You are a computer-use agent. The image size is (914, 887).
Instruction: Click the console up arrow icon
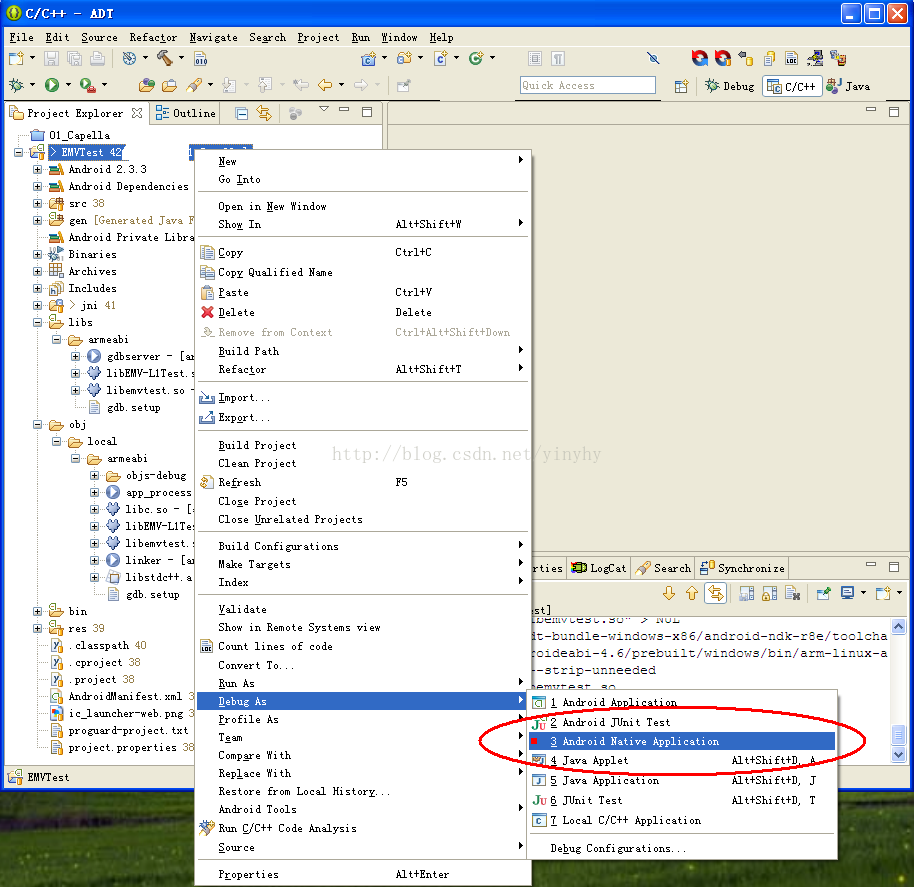tap(692, 593)
